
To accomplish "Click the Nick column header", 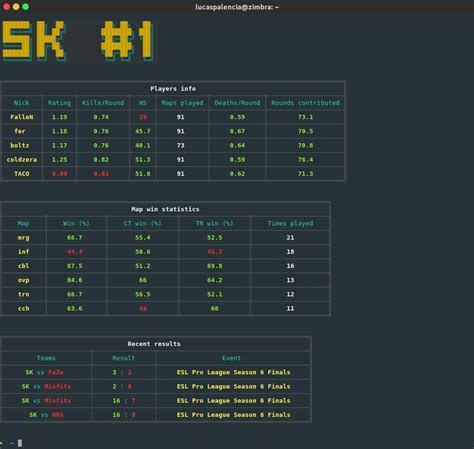I will pos(22,103).
